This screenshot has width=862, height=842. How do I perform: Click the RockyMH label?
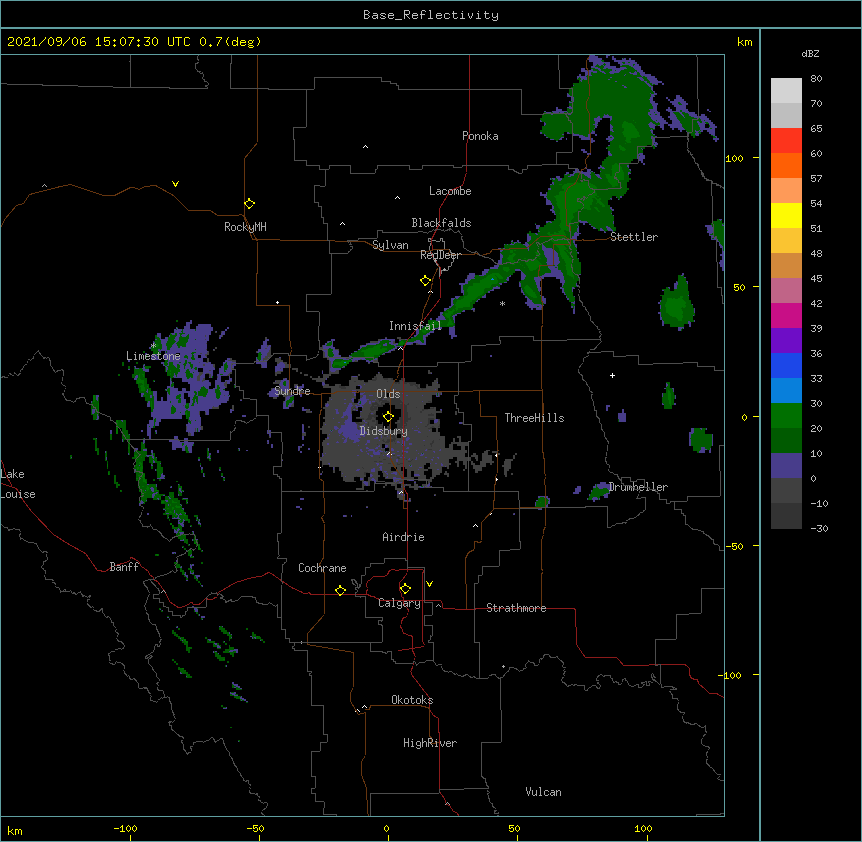coord(245,227)
